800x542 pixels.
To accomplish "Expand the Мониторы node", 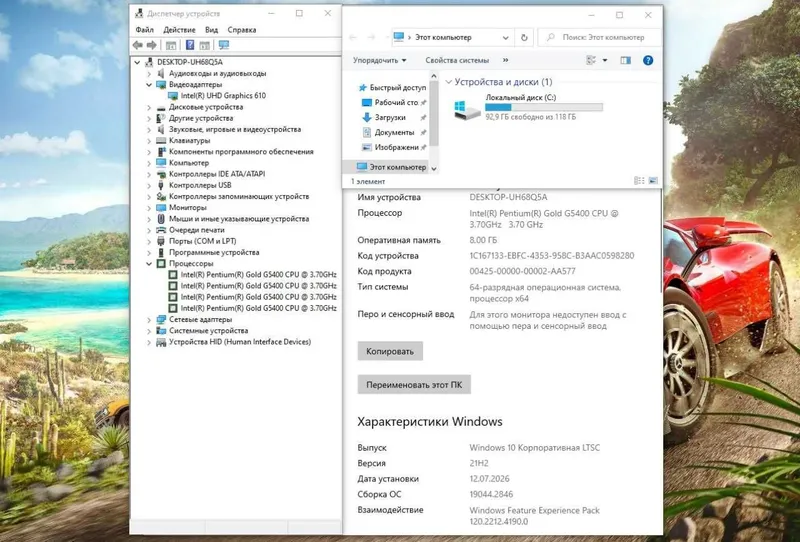I will (149, 208).
